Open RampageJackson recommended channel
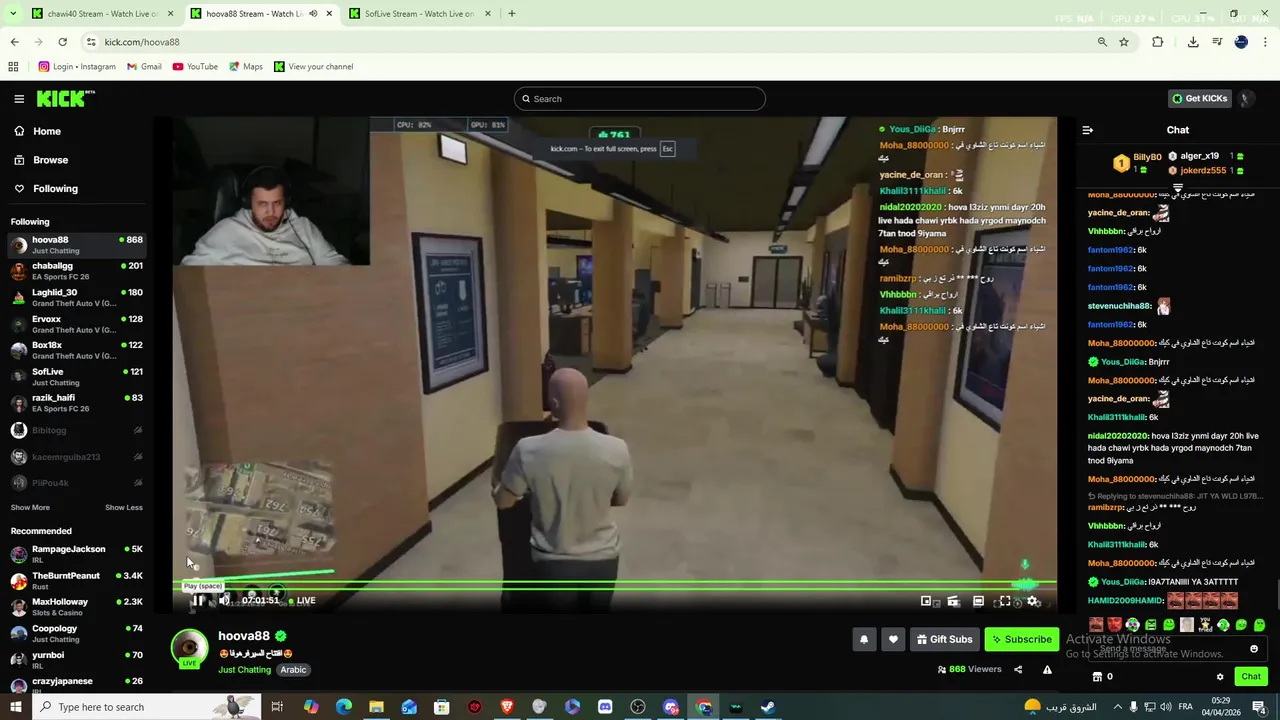The height and width of the screenshot is (720, 1280). tap(77, 554)
